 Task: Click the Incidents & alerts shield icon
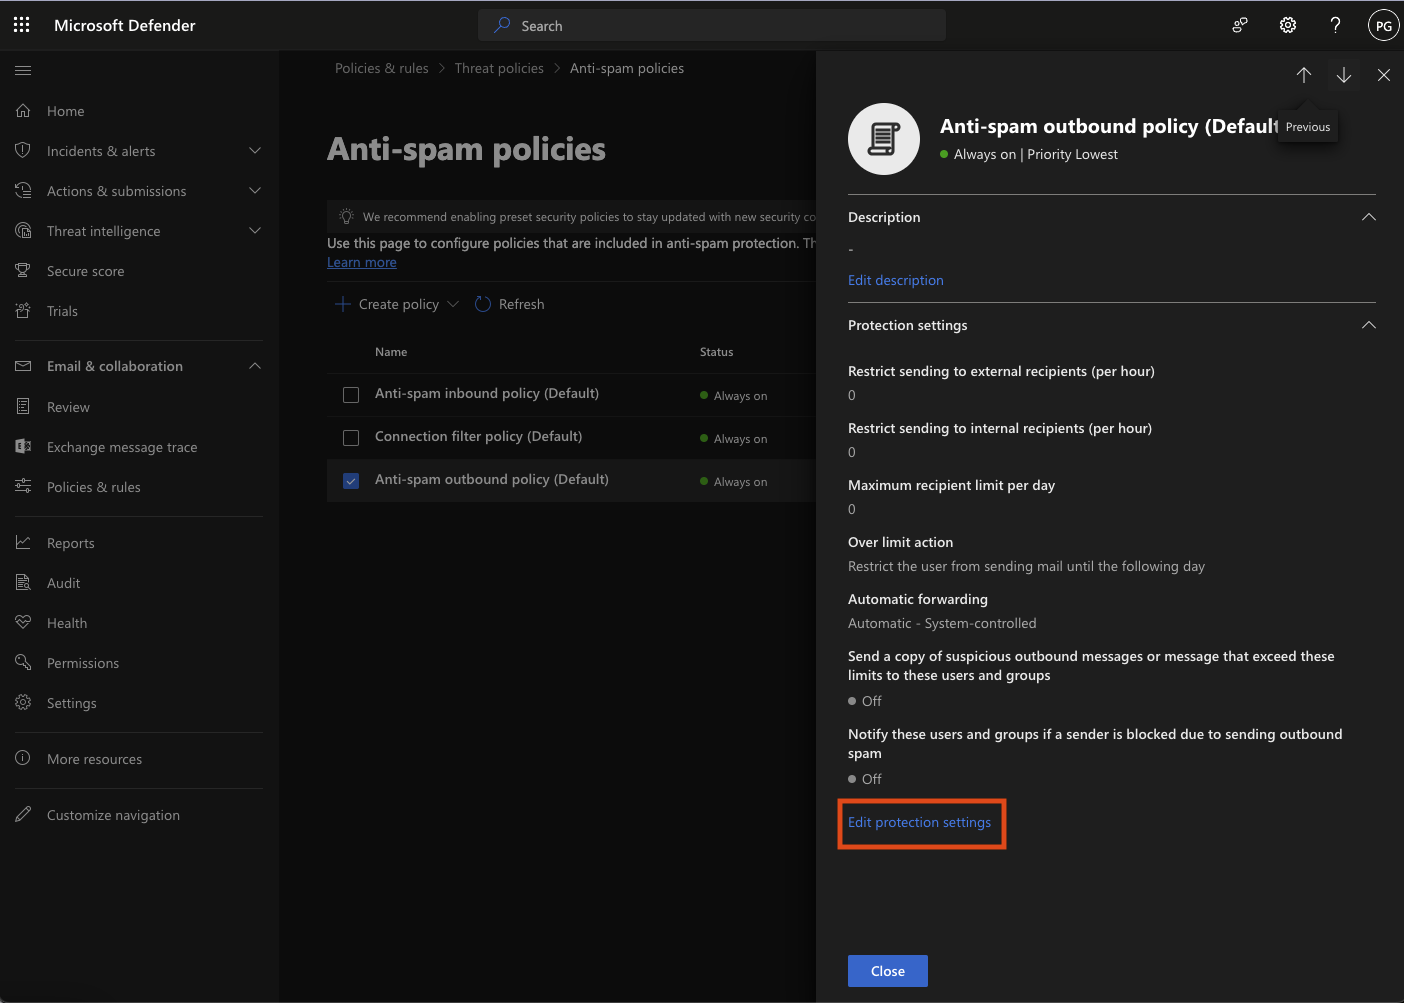pyautogui.click(x=23, y=151)
